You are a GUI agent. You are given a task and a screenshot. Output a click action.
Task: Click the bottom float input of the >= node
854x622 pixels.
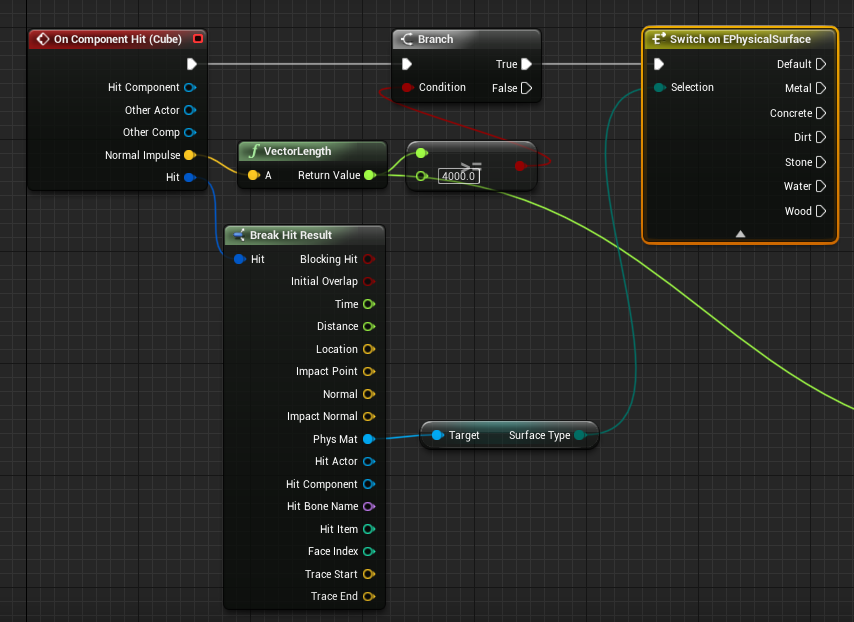421,176
